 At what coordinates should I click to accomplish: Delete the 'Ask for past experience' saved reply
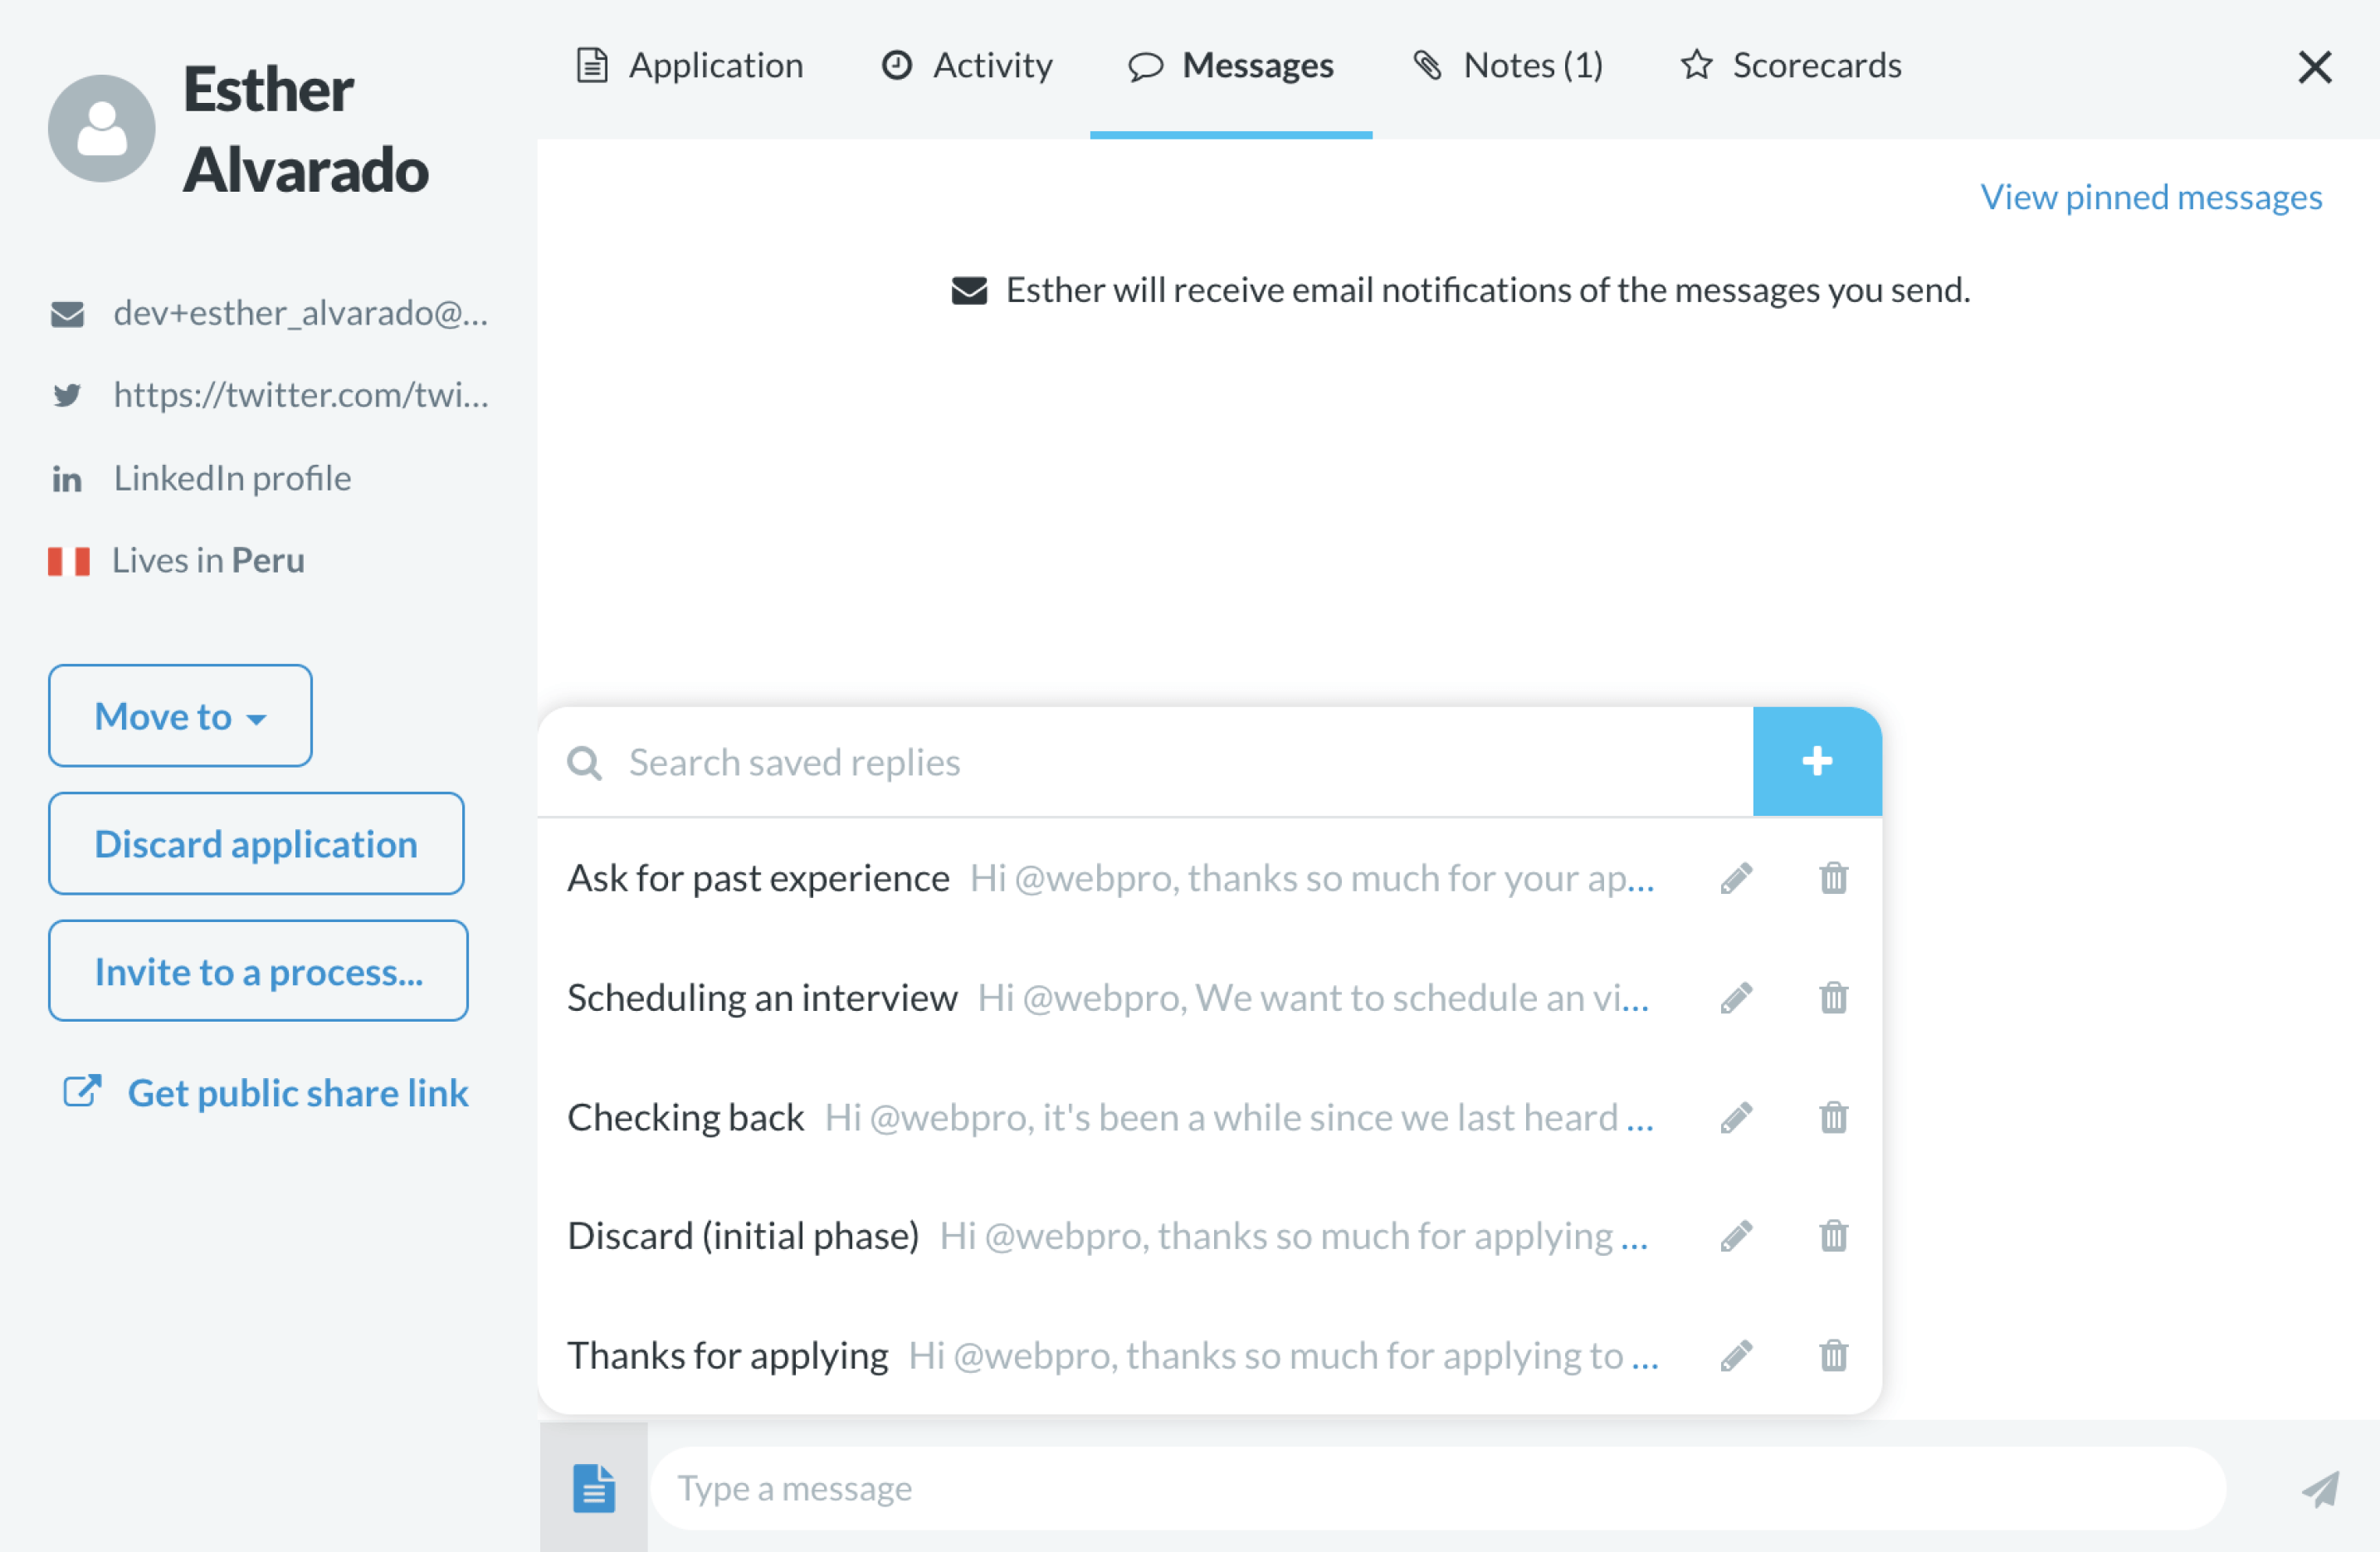tap(1833, 878)
